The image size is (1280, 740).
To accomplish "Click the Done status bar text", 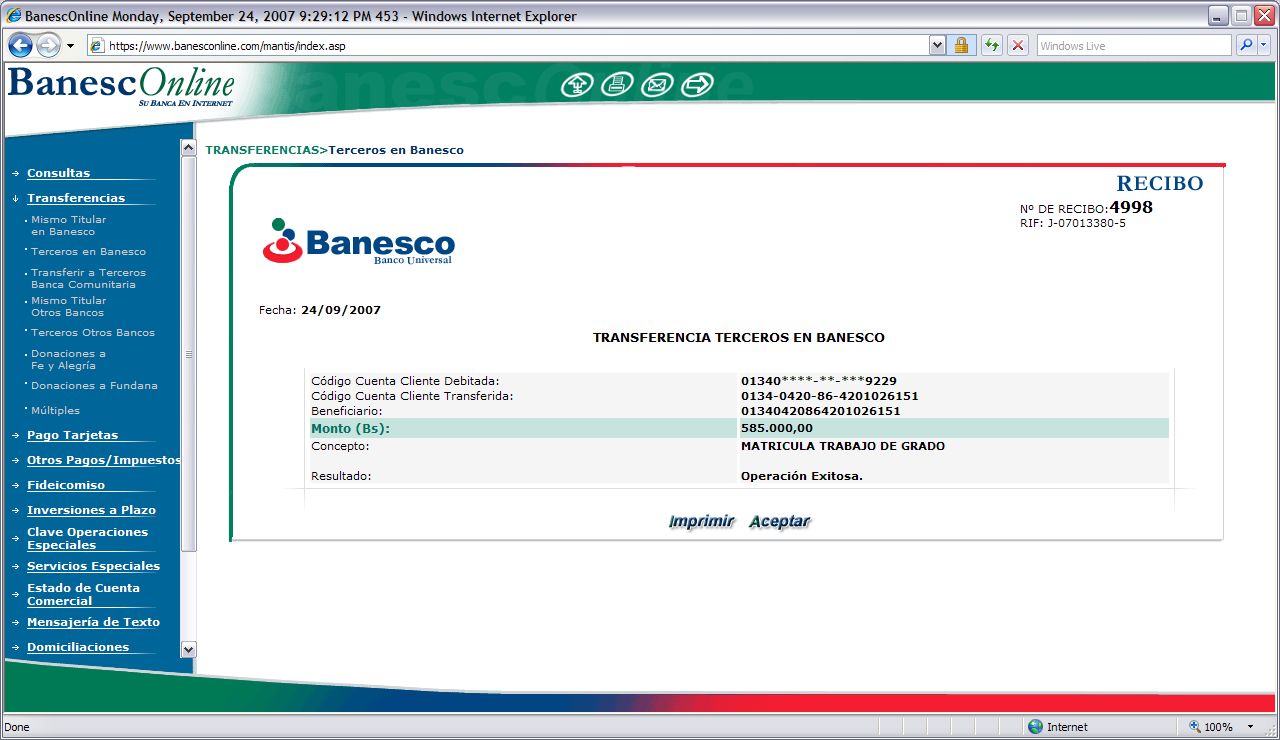I will click(x=17, y=727).
